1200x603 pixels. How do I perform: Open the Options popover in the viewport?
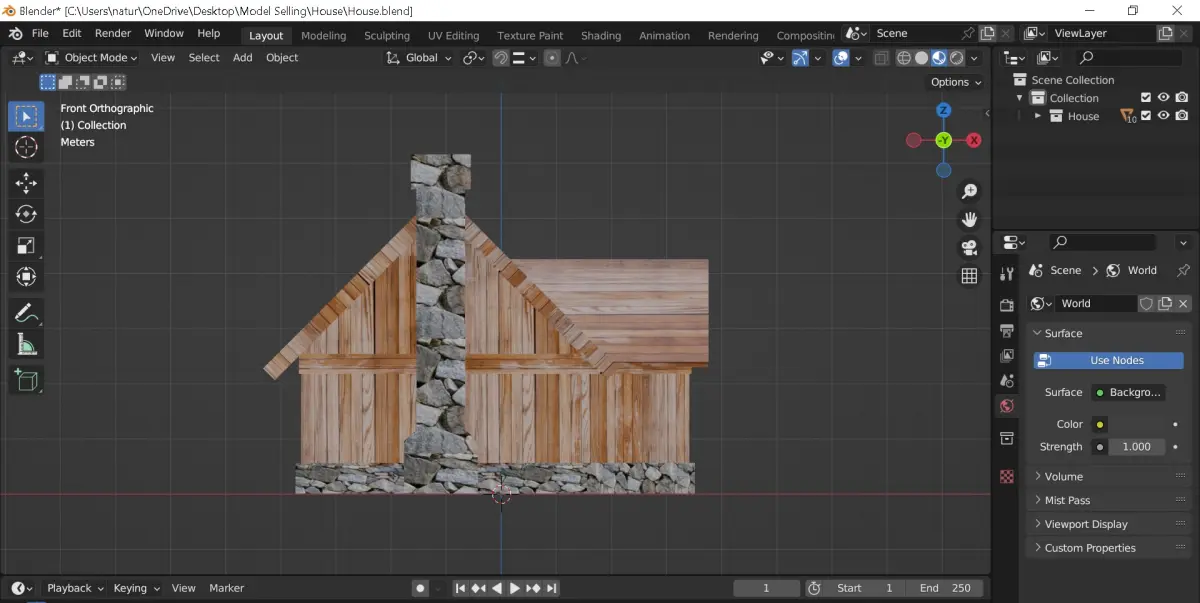955,82
